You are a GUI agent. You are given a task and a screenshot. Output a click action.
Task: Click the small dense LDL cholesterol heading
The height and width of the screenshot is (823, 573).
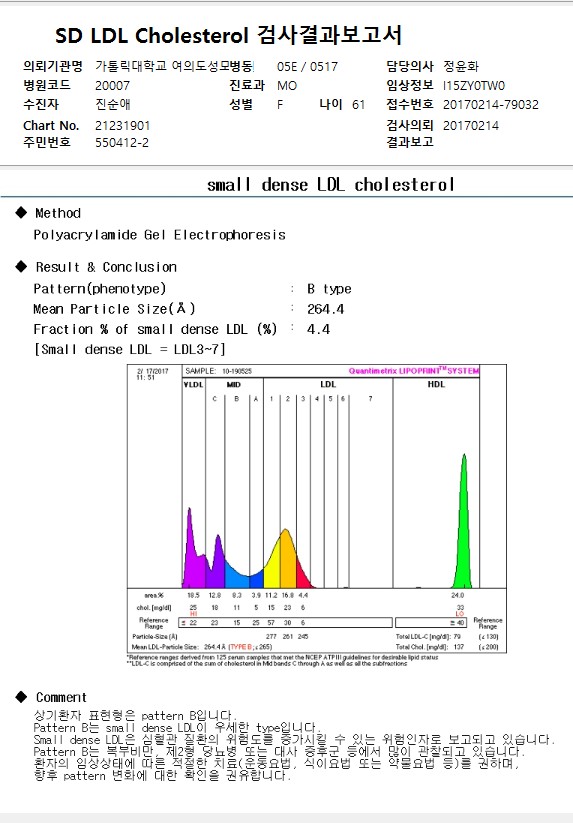pos(331,185)
